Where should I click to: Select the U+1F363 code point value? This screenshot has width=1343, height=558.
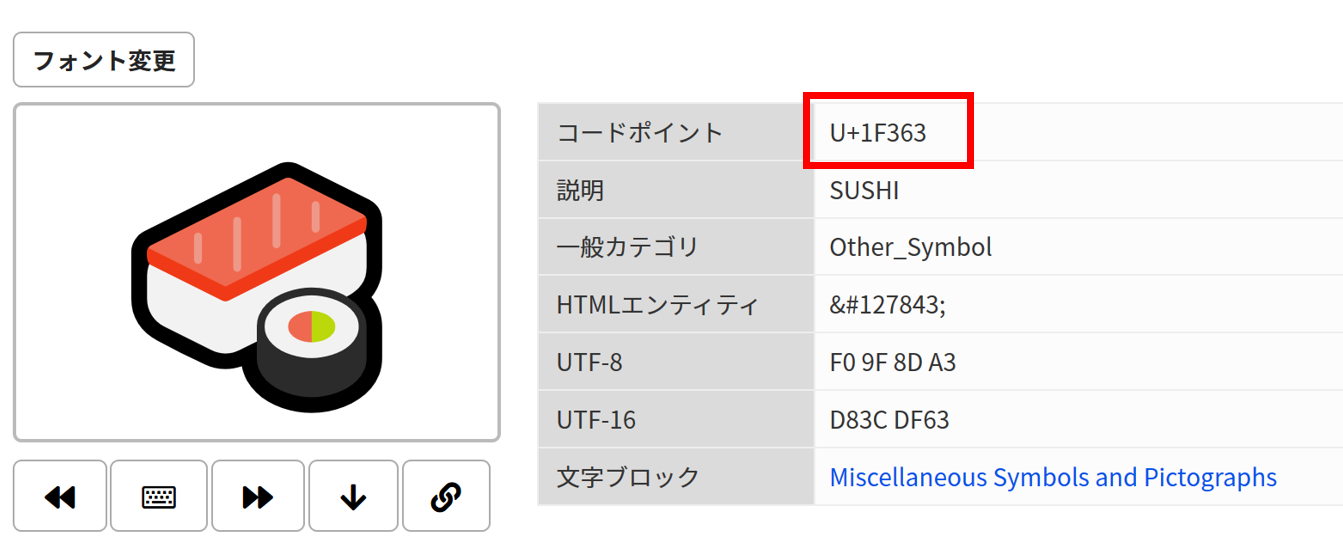878,132
